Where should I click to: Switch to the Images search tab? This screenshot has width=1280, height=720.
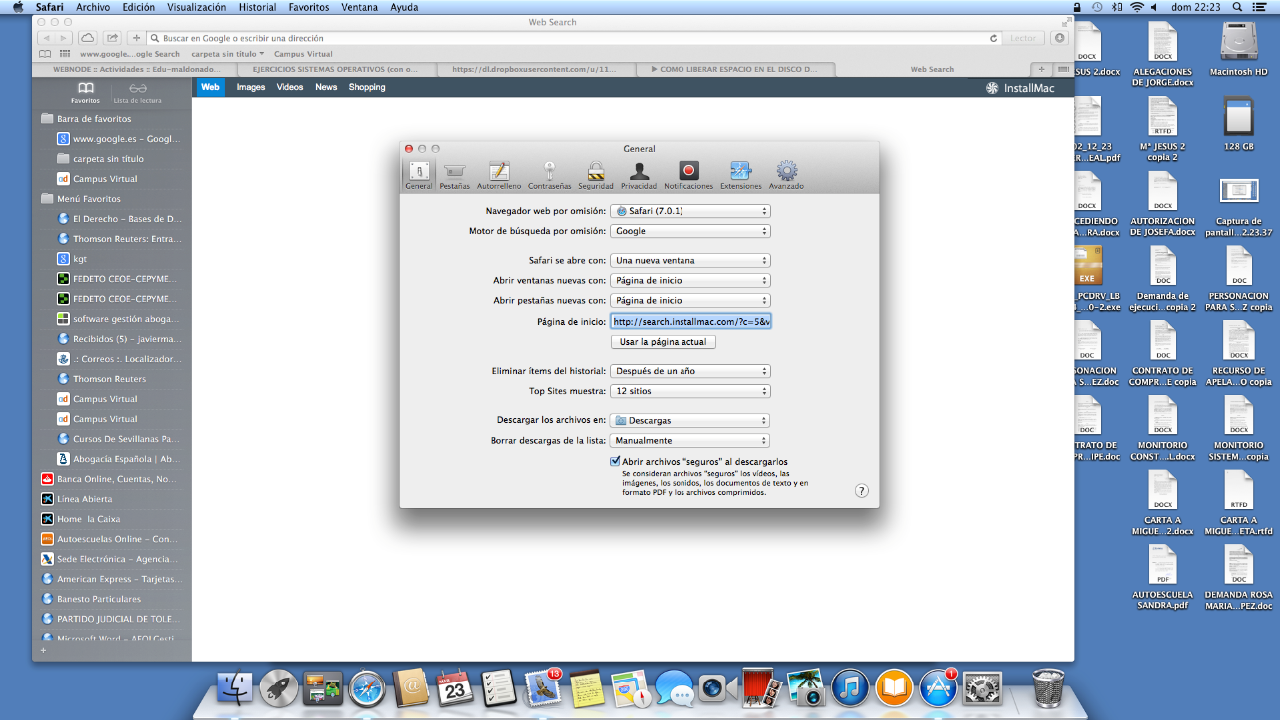251,87
